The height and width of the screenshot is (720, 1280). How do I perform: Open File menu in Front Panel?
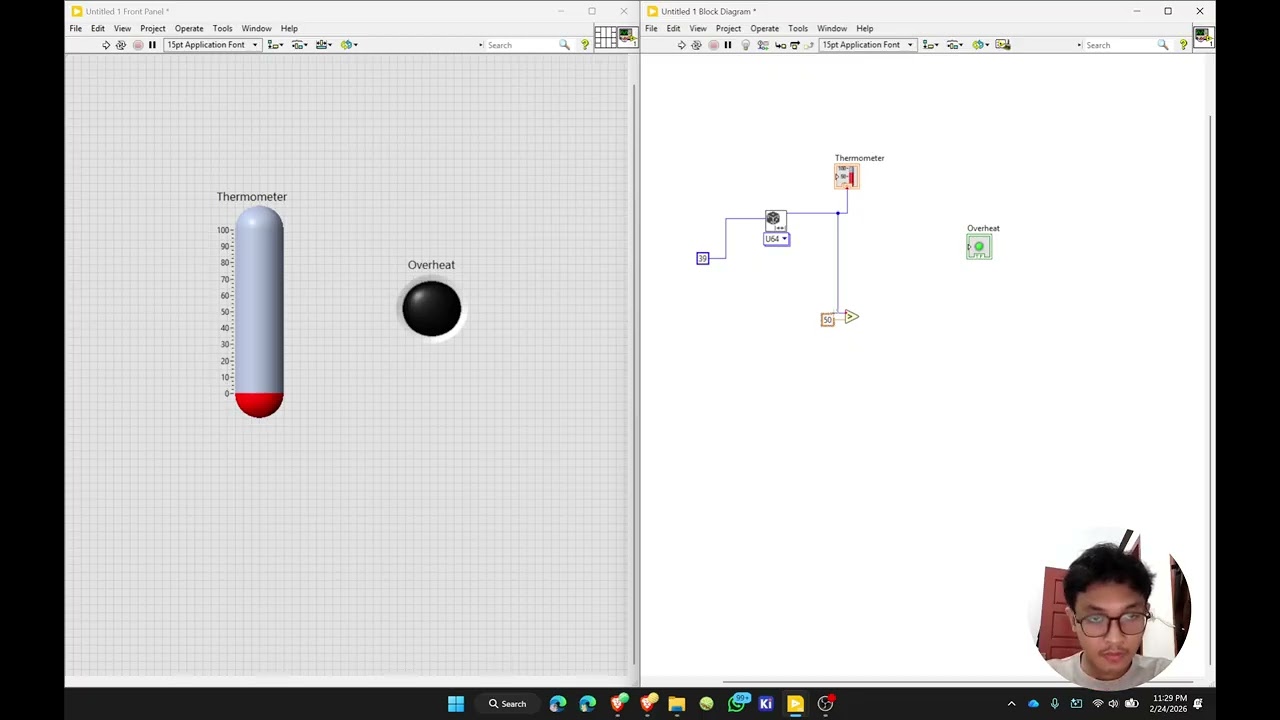coord(76,28)
